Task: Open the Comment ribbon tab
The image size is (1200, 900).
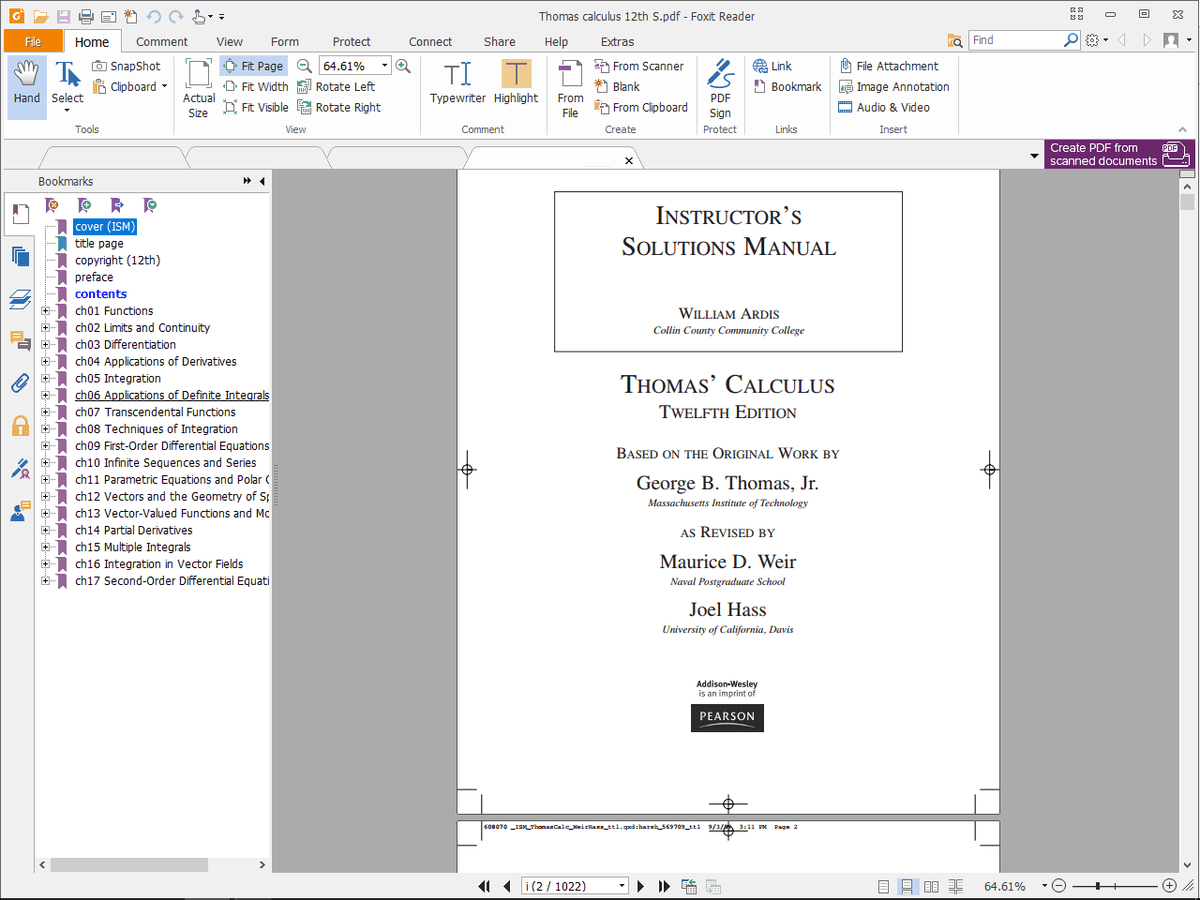Action: click(x=161, y=42)
